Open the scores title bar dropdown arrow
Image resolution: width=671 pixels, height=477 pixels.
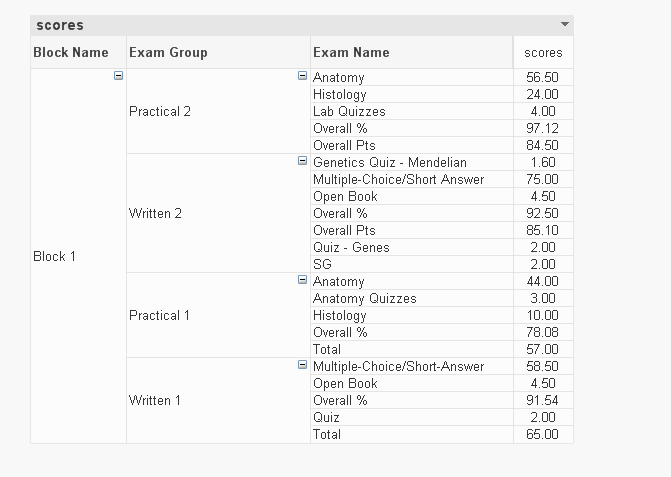(565, 24)
